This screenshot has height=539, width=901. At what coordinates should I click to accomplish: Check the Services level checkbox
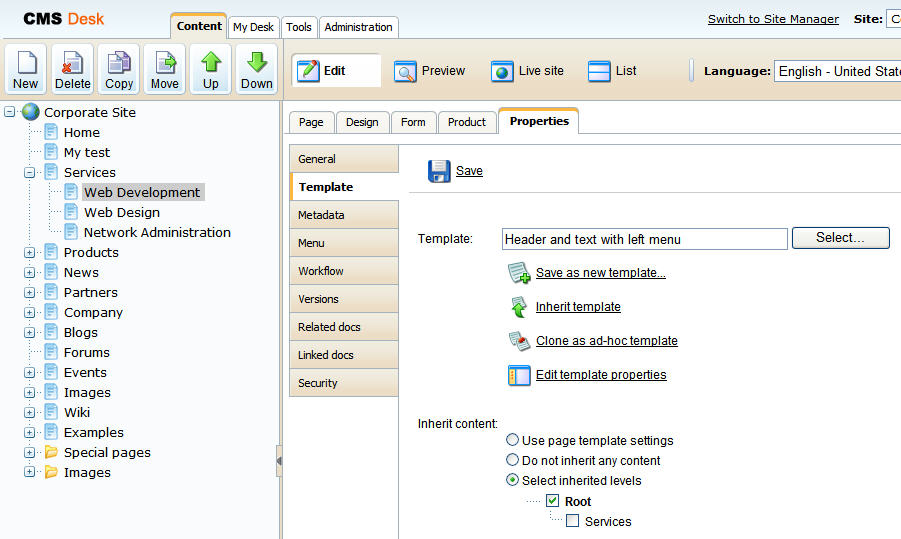[x=572, y=521]
